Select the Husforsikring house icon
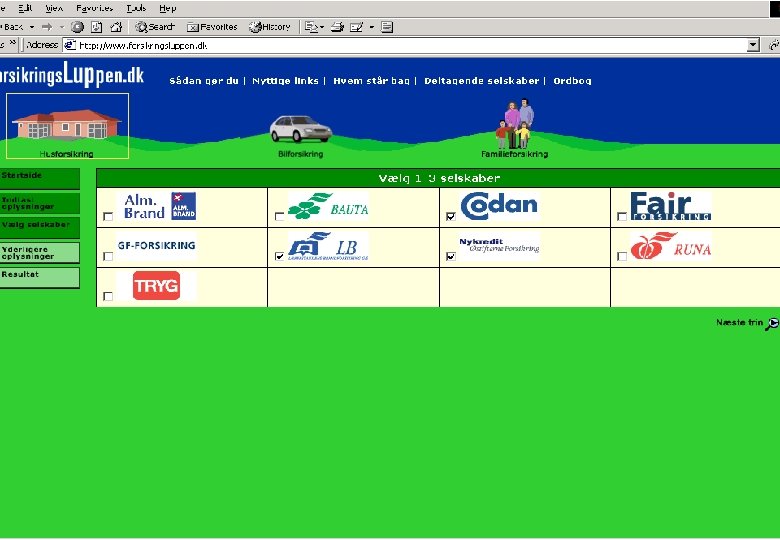 67,125
